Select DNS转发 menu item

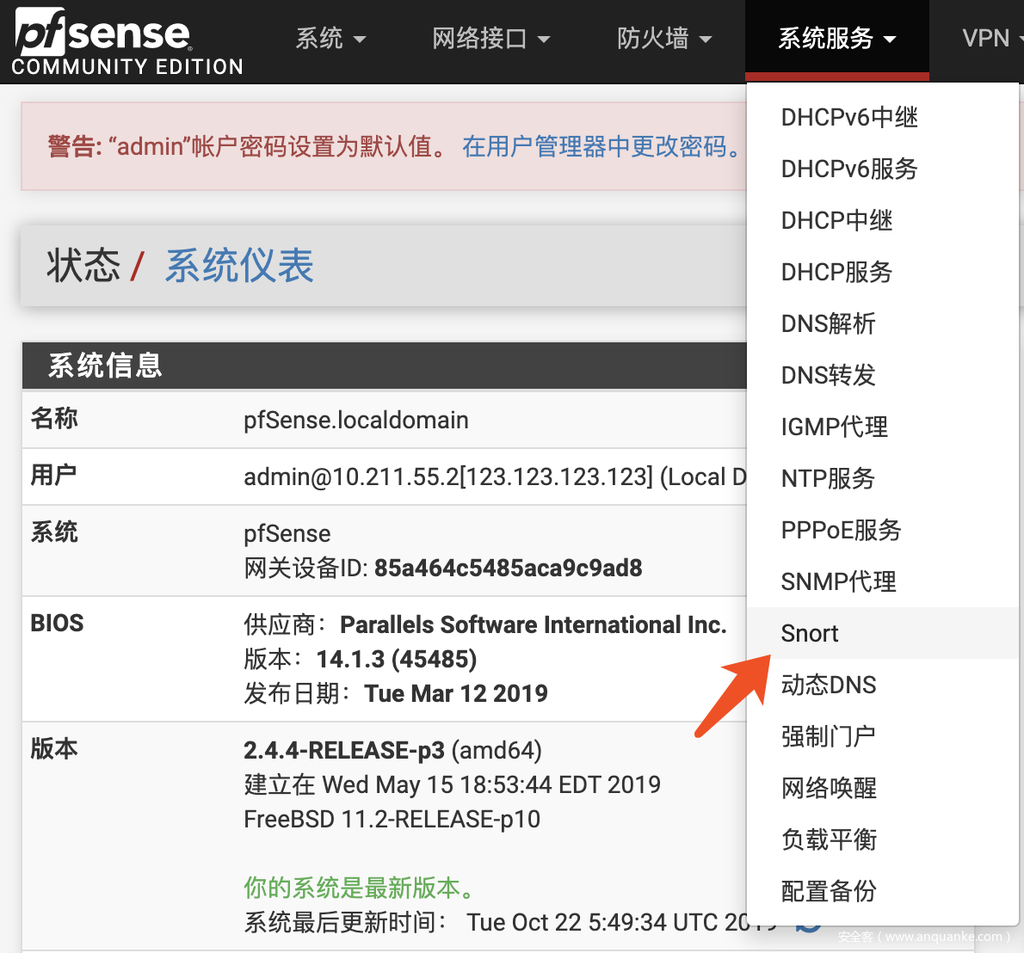point(828,375)
